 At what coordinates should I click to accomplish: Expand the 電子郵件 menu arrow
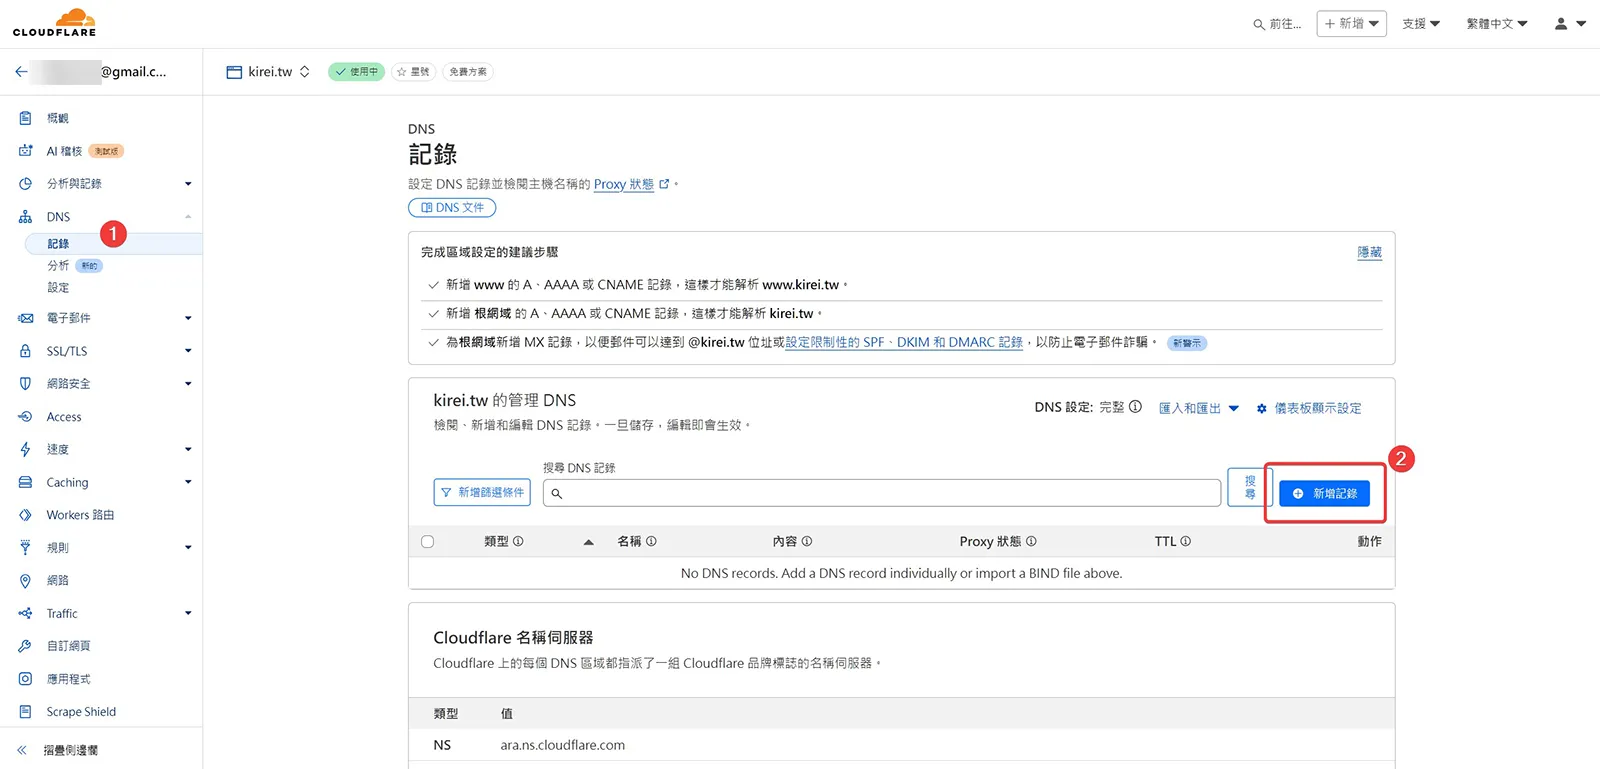click(x=188, y=318)
